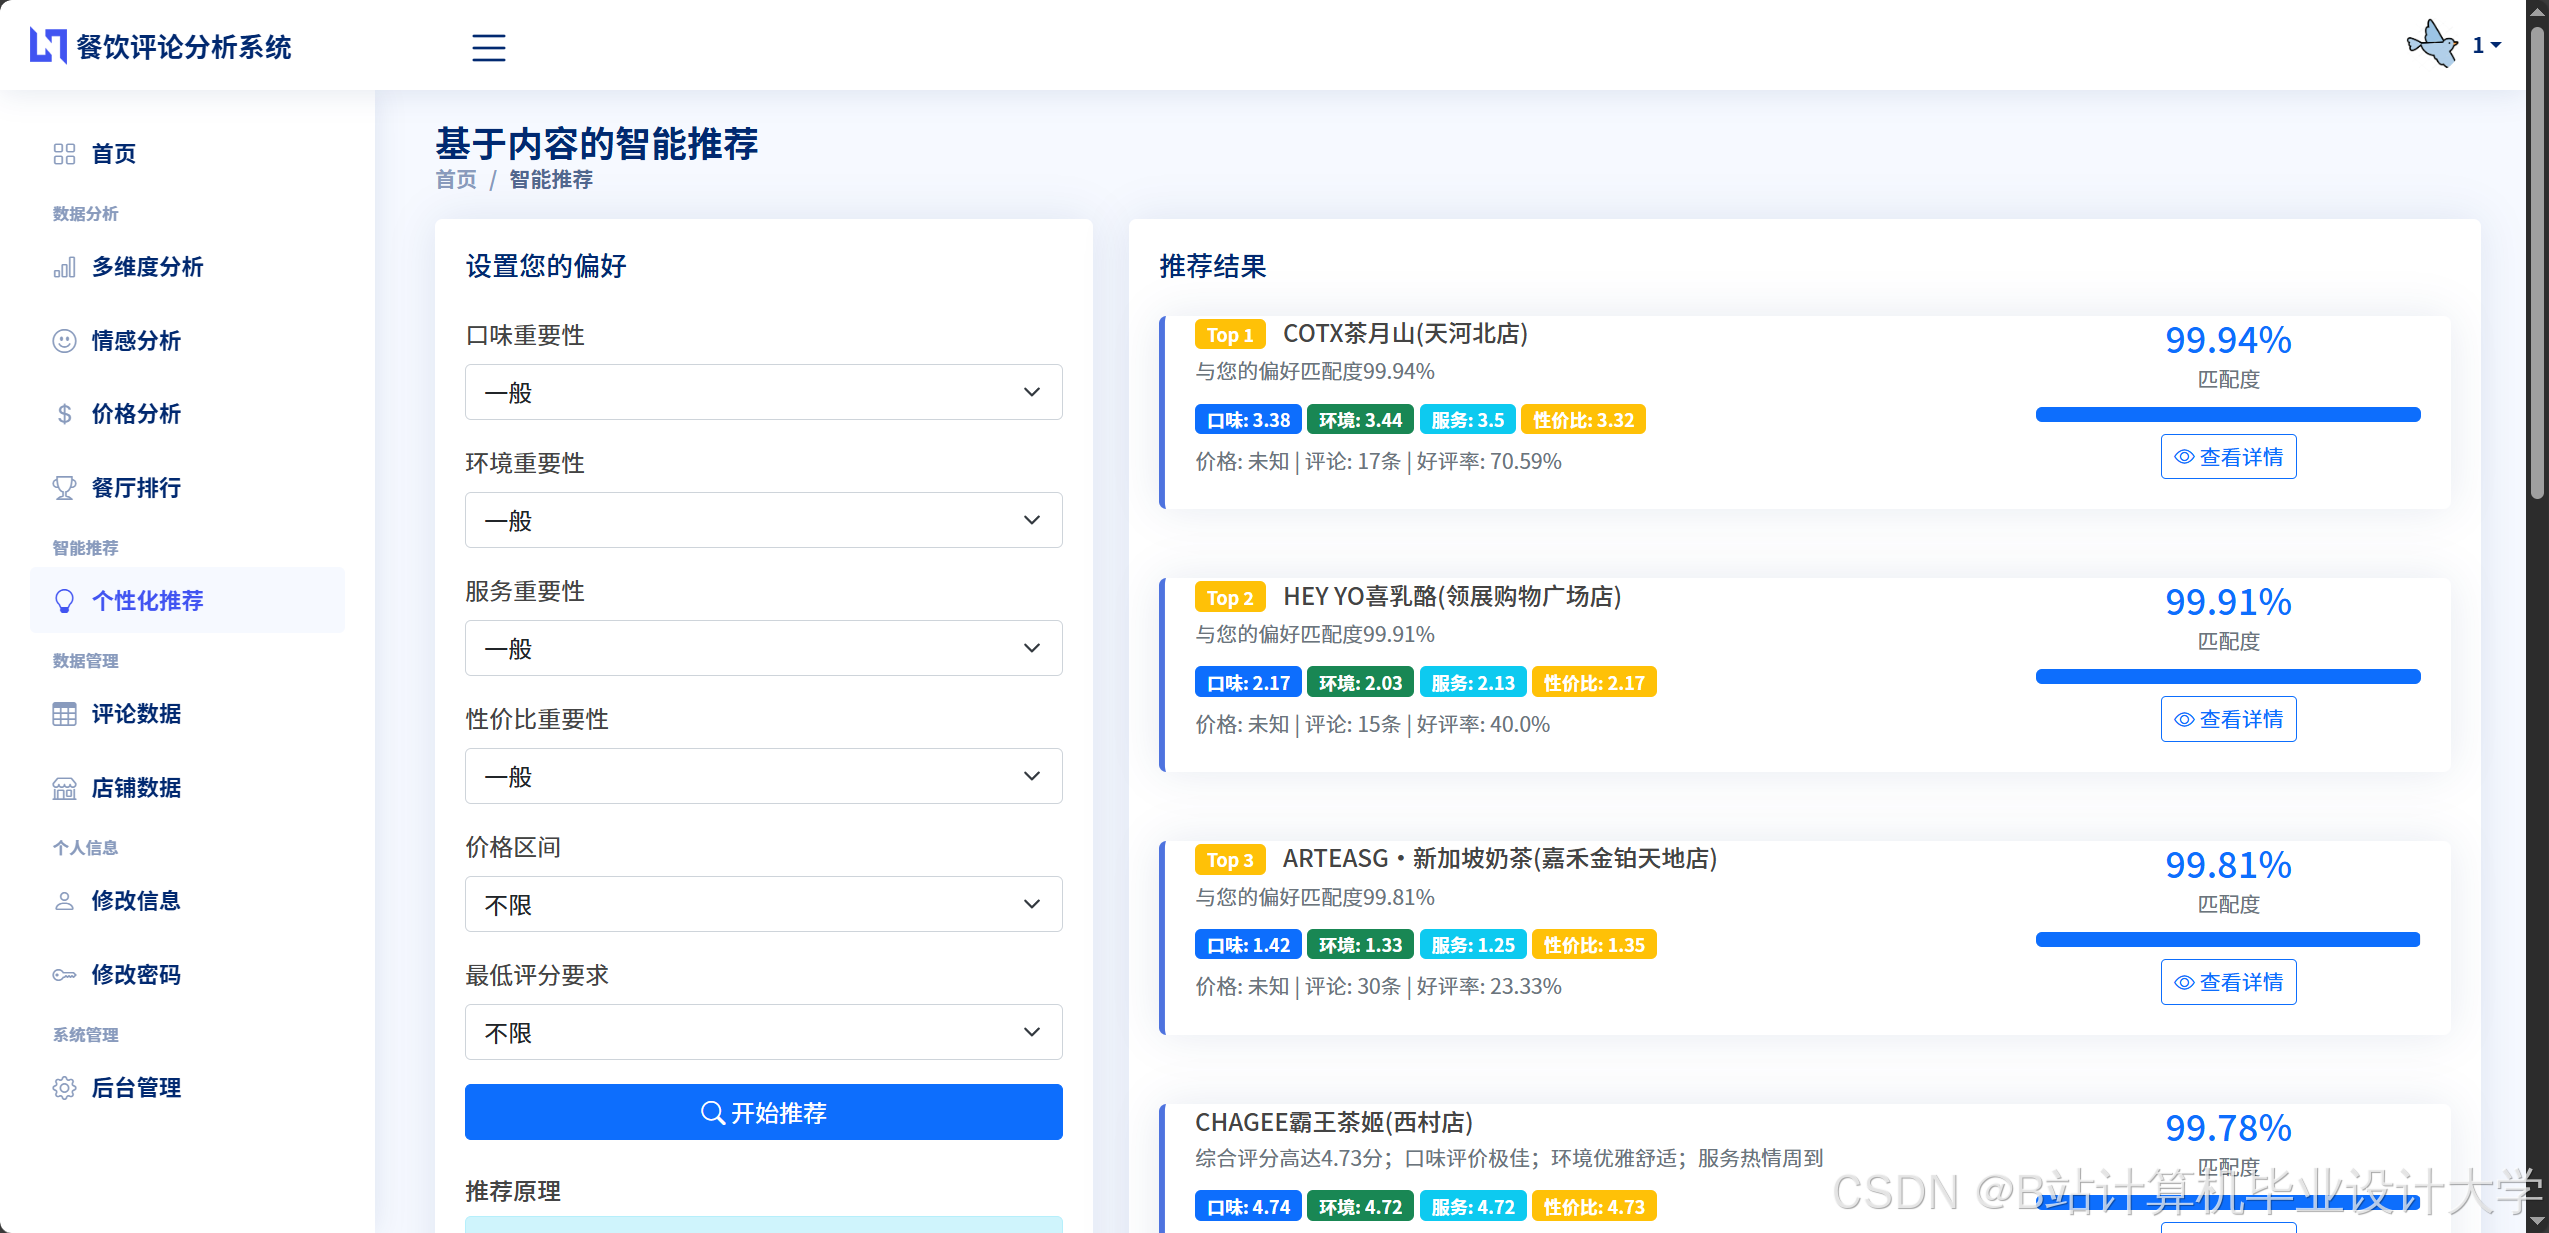Click the 开始推荐 button
The width and height of the screenshot is (2549, 1233).
(x=763, y=1112)
